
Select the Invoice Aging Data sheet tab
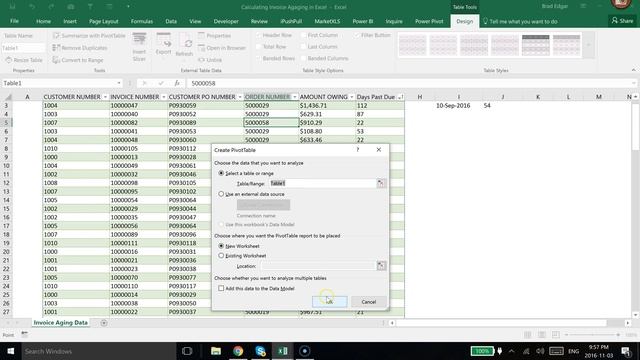point(60,322)
